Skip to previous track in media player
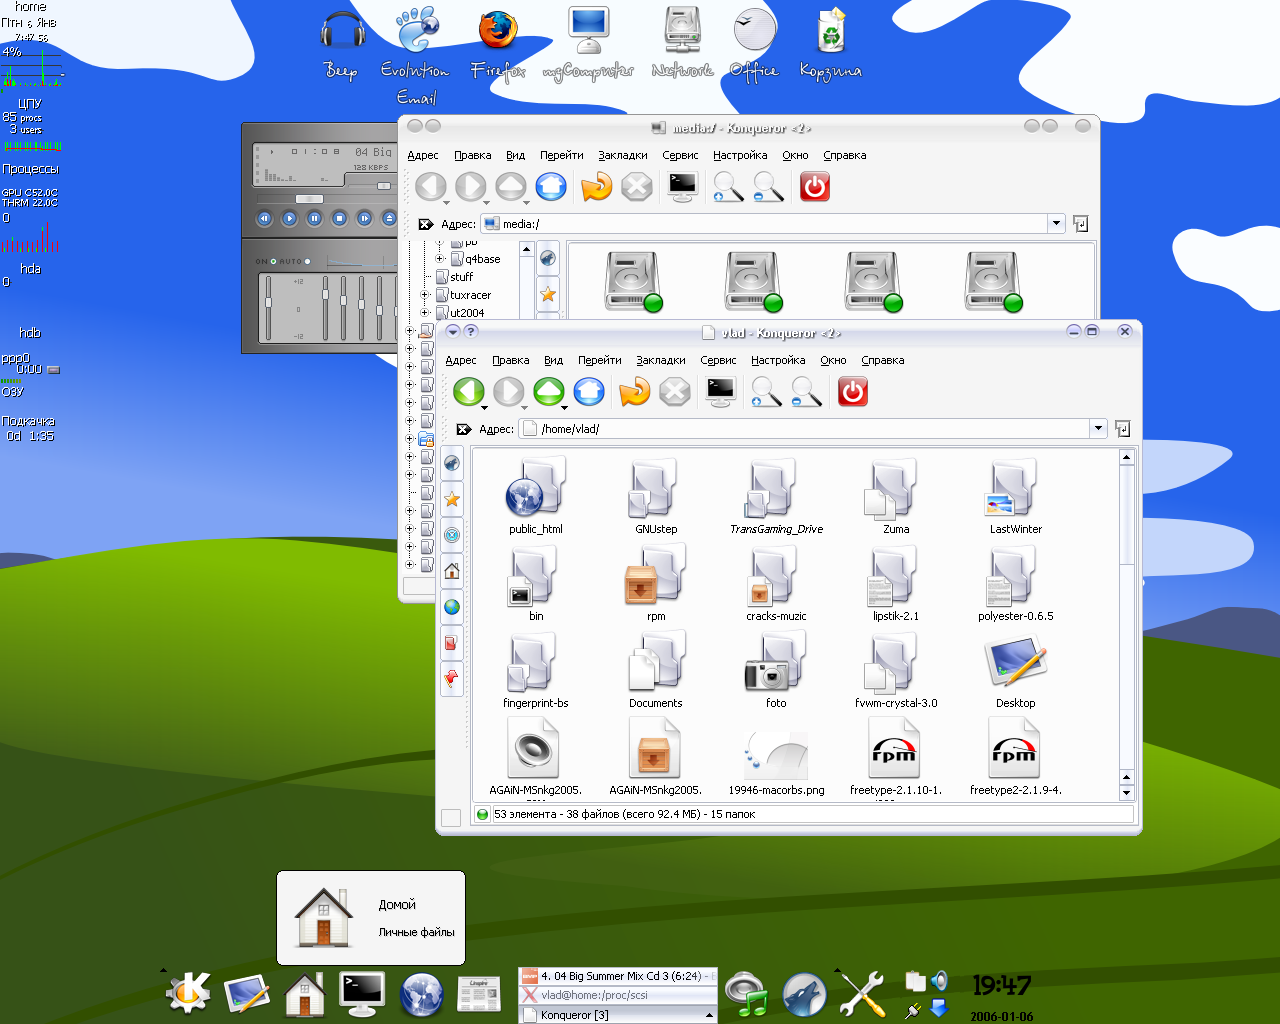 [264, 218]
